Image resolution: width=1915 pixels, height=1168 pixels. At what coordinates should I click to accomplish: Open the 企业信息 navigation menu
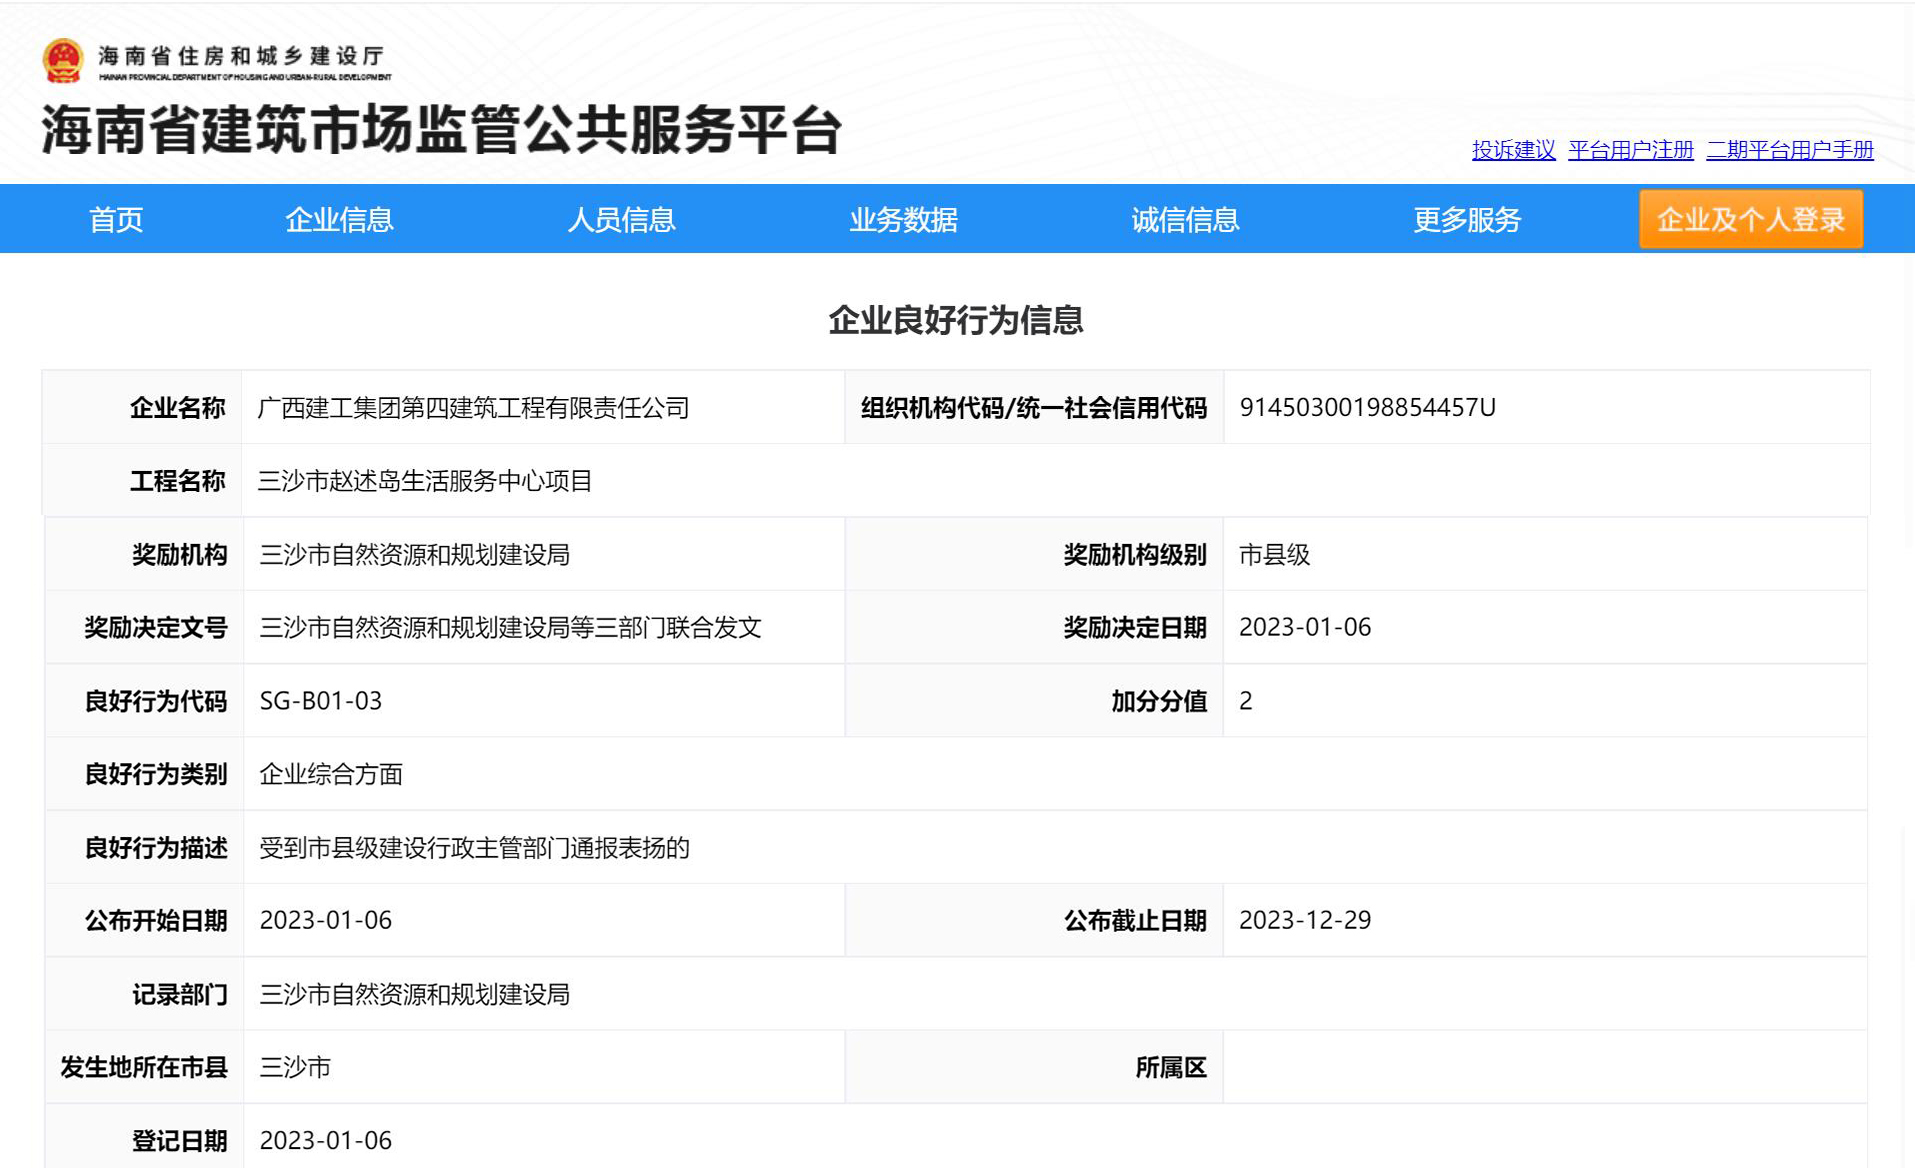(x=339, y=219)
